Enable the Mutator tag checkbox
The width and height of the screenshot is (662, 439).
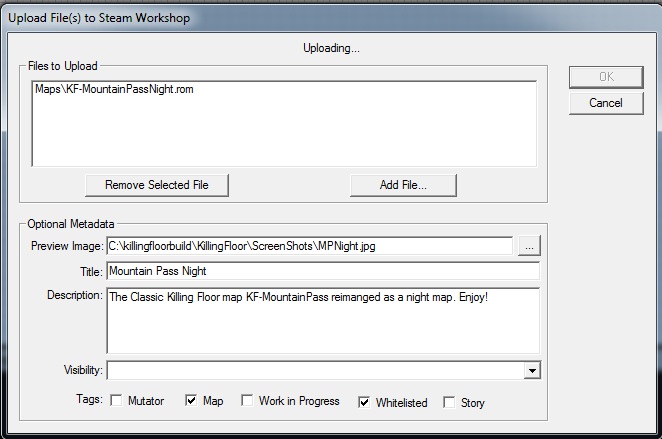[x=116, y=400]
